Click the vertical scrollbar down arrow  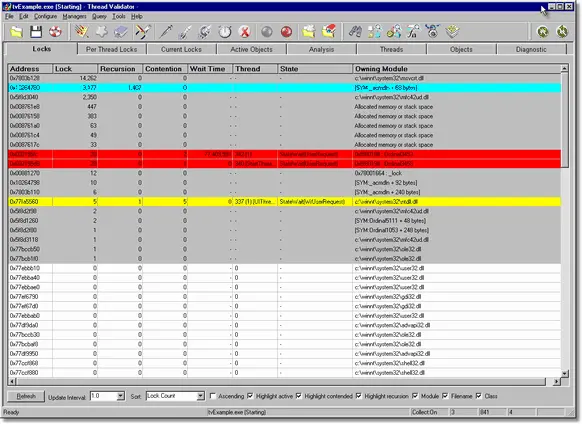click(565, 374)
